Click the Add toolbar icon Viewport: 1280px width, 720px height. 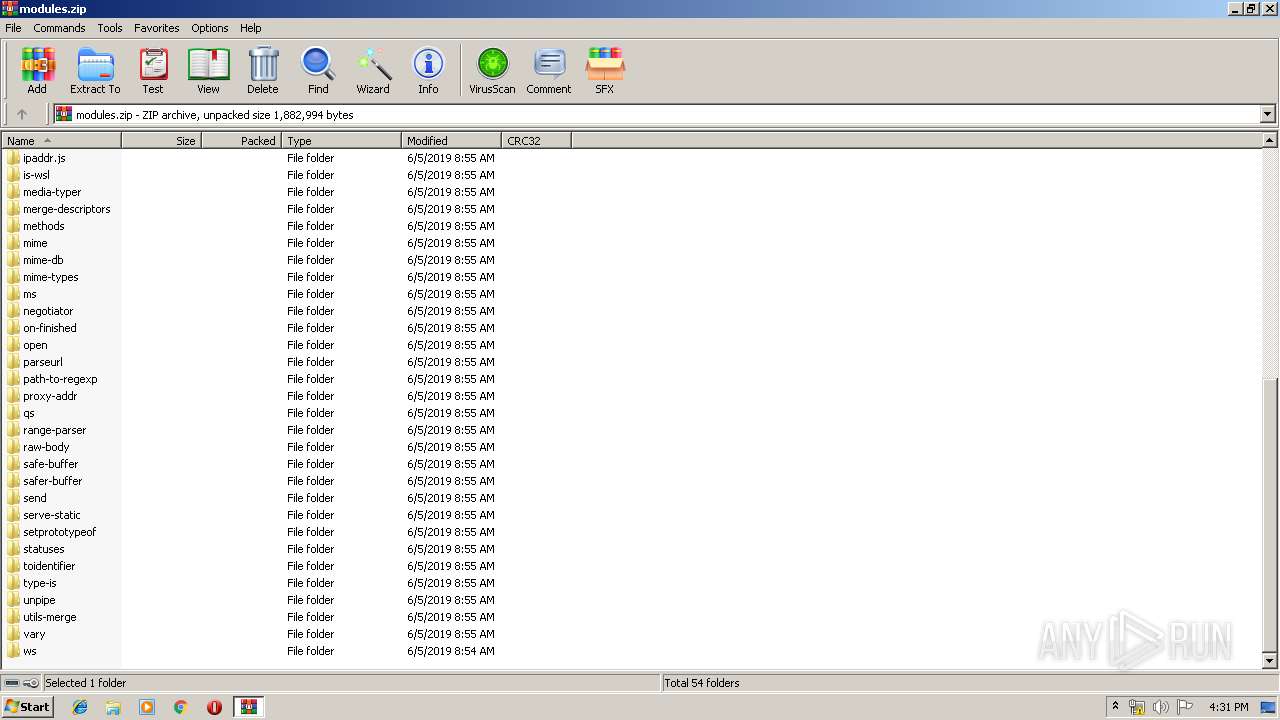tap(37, 70)
